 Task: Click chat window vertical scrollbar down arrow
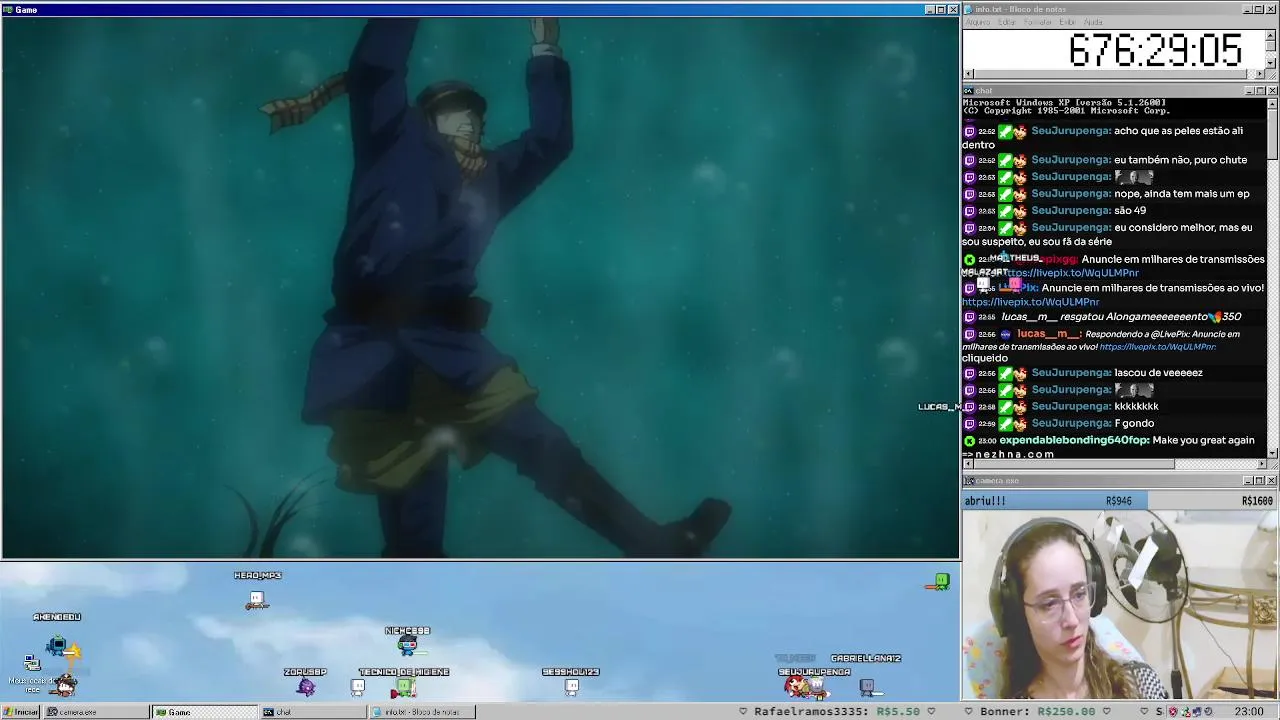pyautogui.click(x=1272, y=452)
